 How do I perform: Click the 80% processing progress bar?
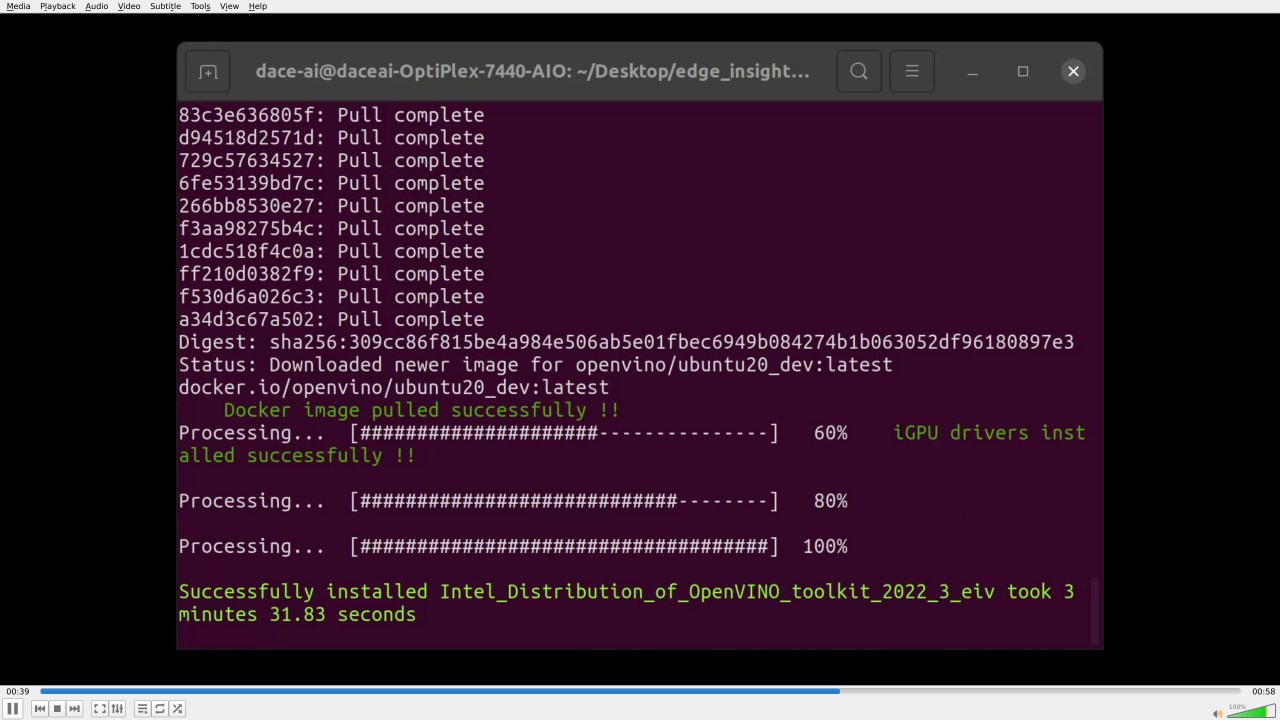click(563, 501)
